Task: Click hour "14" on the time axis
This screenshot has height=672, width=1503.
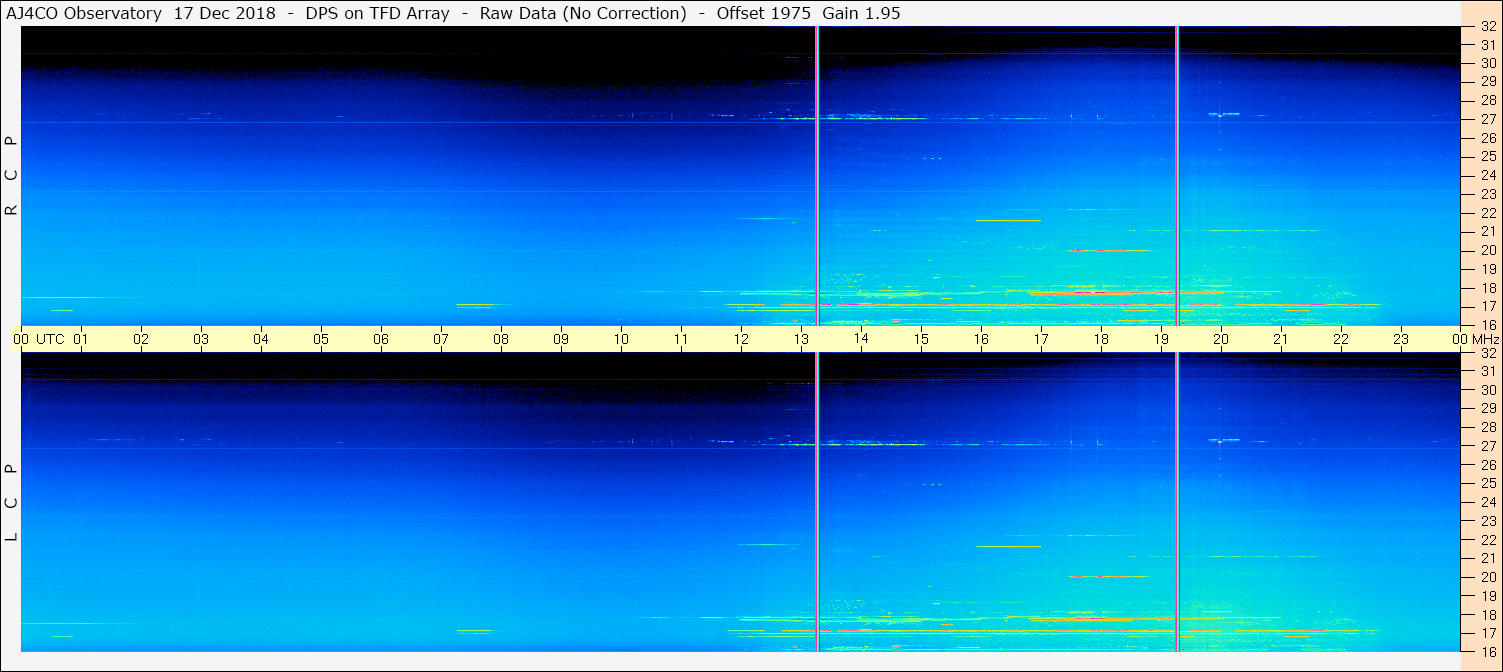Action: point(861,339)
